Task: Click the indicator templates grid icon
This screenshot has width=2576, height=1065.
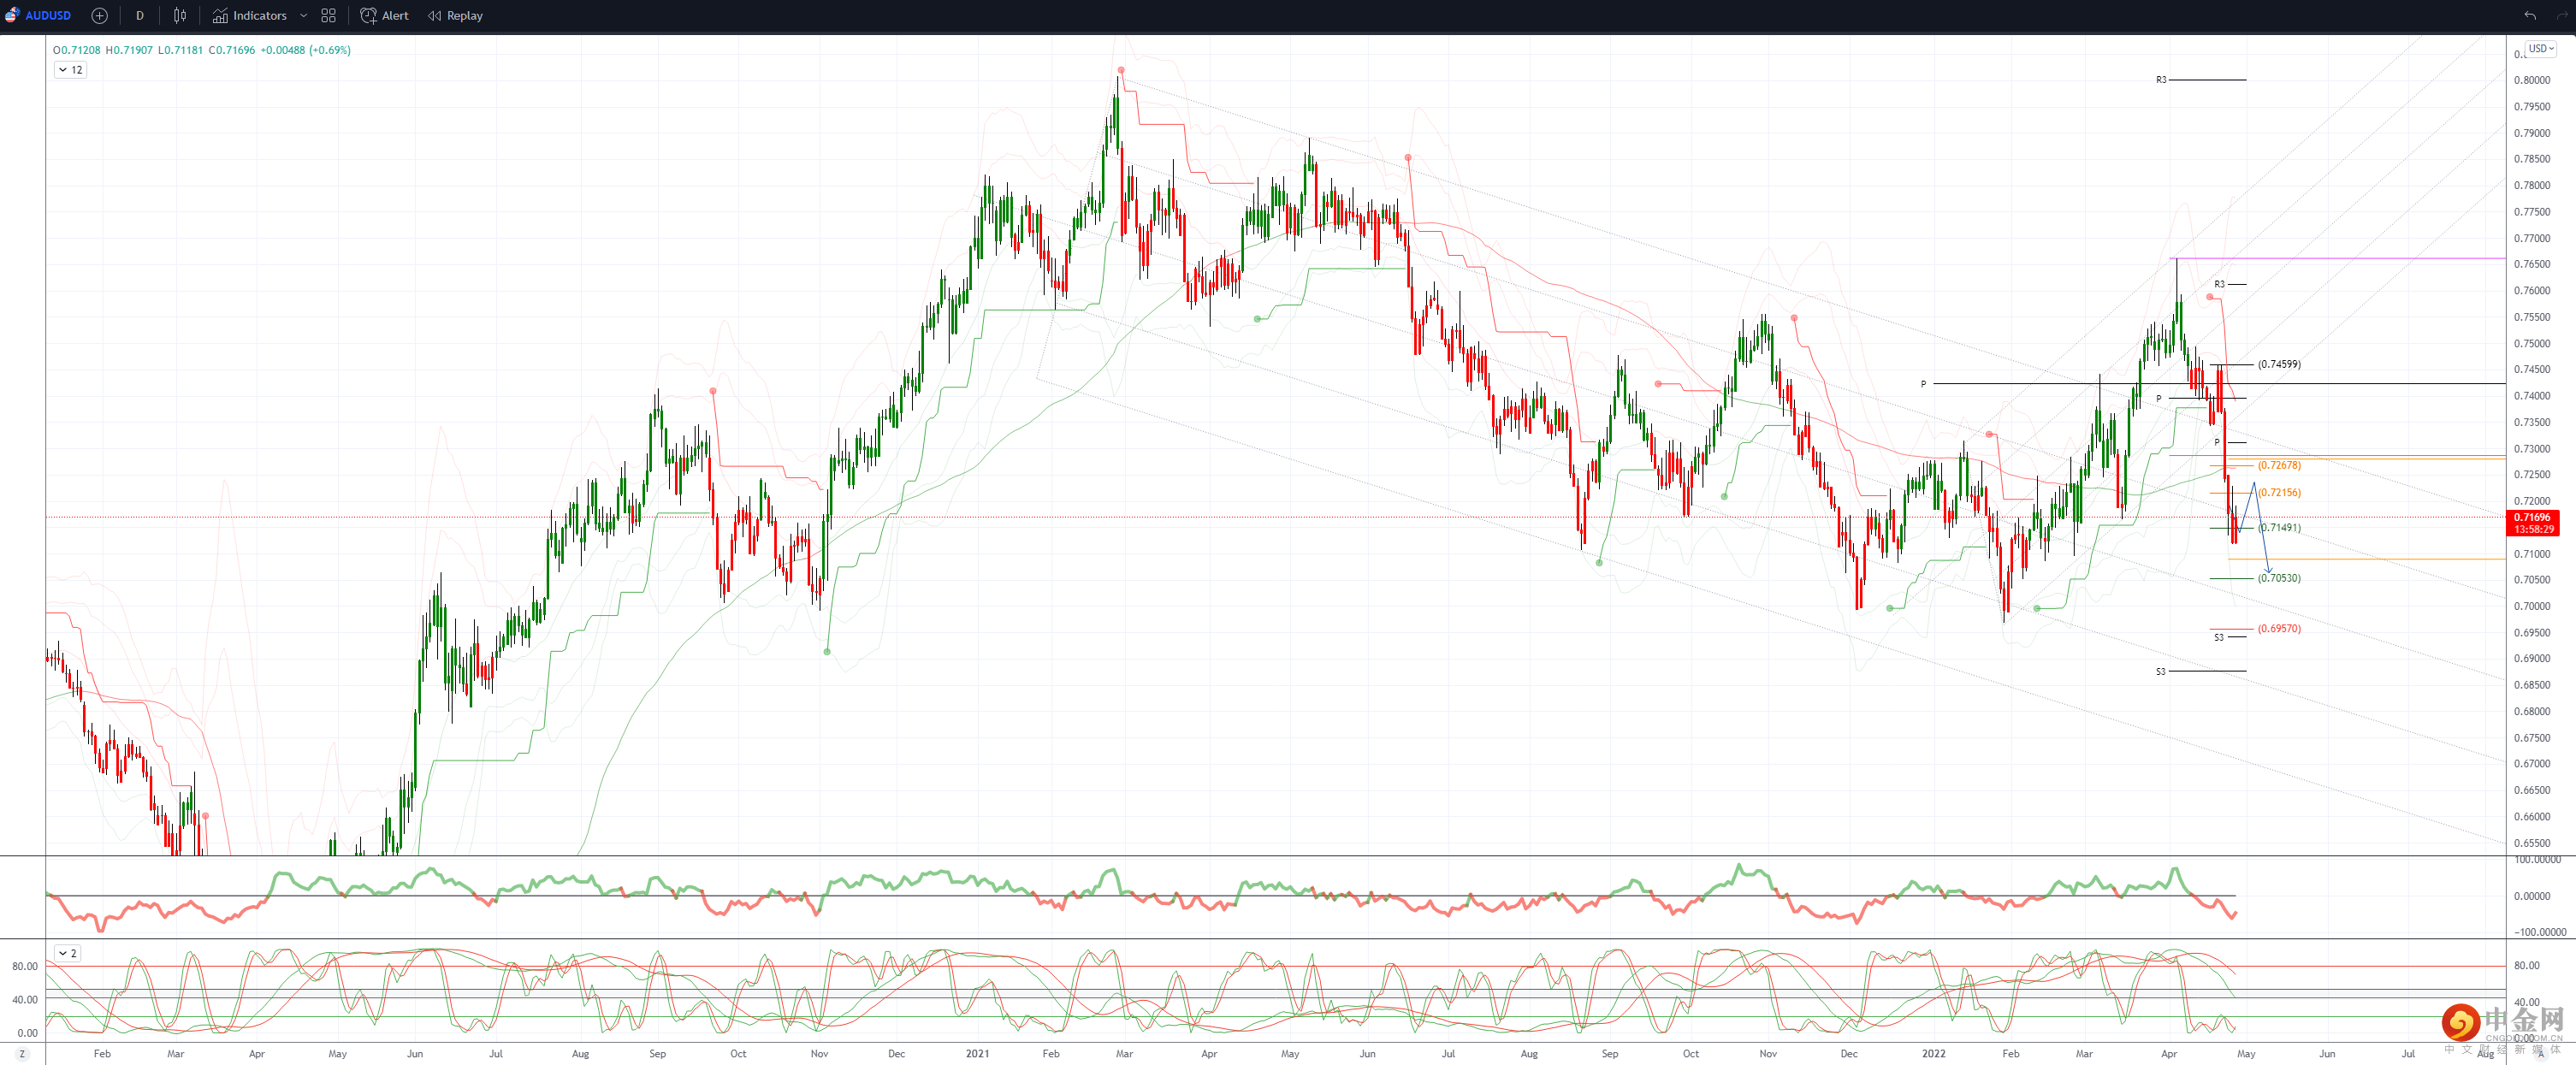Action: pos(328,15)
